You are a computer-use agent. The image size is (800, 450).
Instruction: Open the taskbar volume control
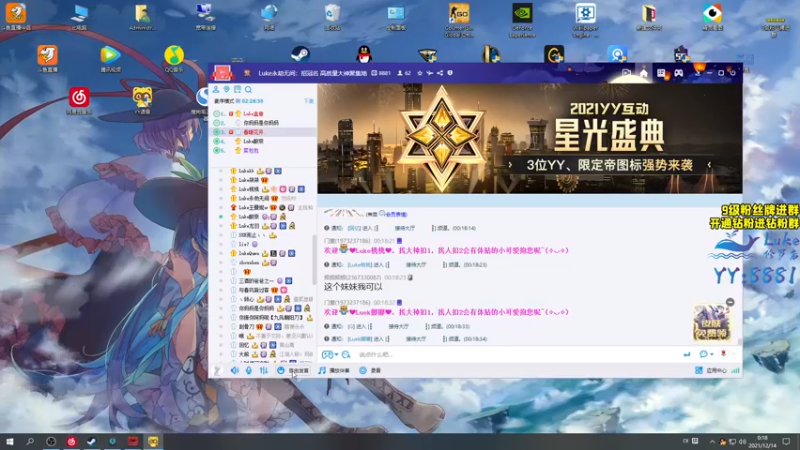point(742,441)
